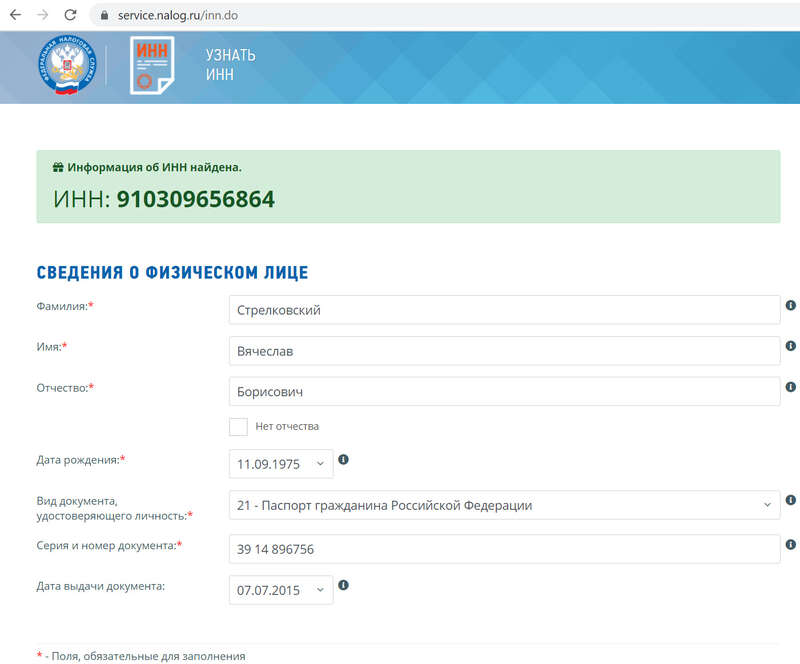Viewport: 800px width, 664px height.
Task: Click info icon beside Дата рождения
Action: pos(343,460)
